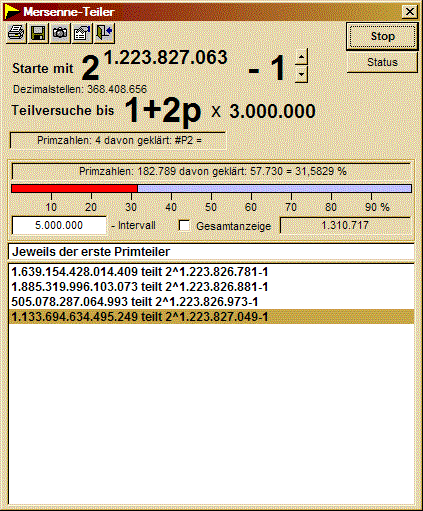Open the Status button

tap(382, 62)
